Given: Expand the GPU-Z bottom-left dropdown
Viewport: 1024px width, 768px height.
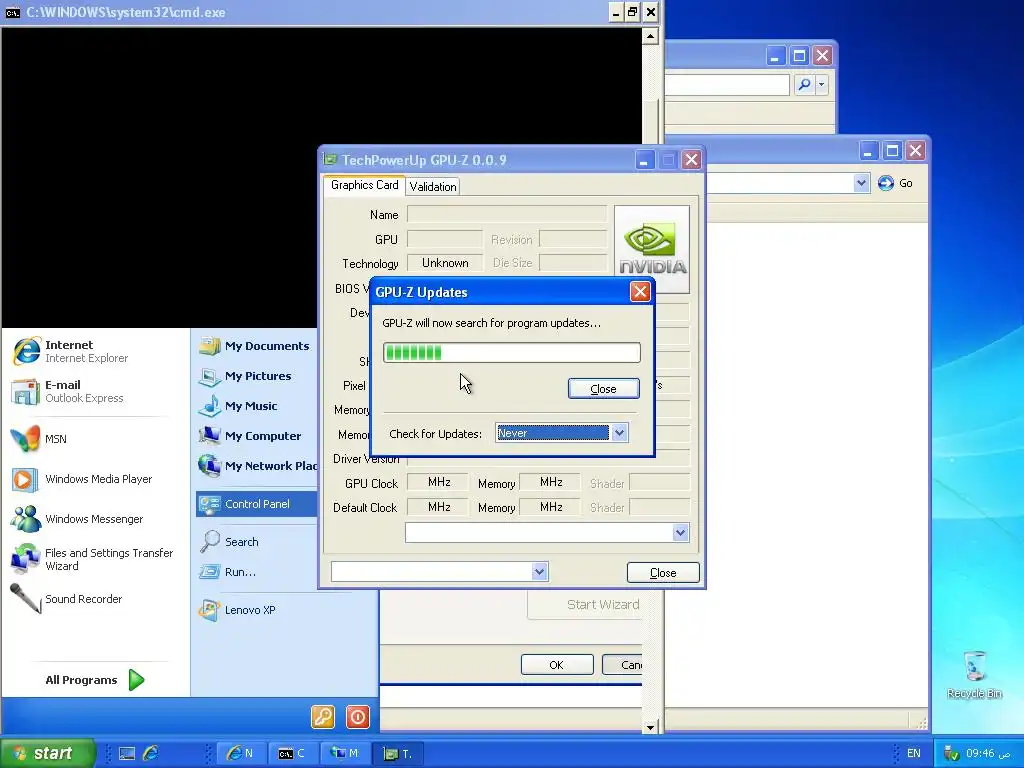Looking at the screenshot, I should coord(539,571).
